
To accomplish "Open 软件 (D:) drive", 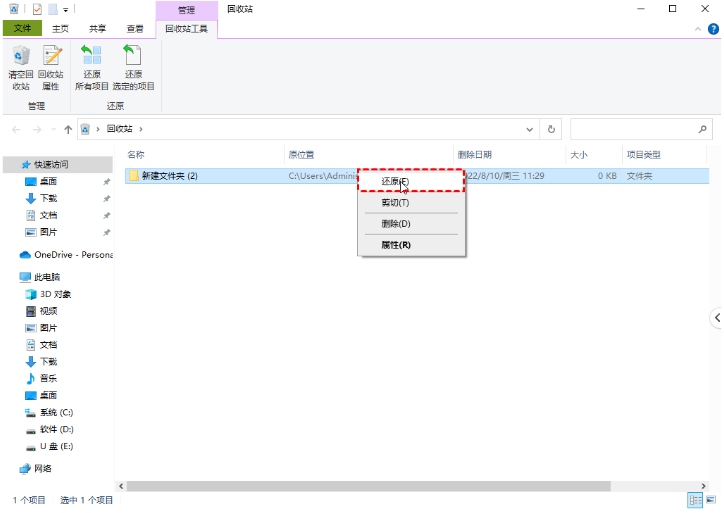I will tap(56, 429).
